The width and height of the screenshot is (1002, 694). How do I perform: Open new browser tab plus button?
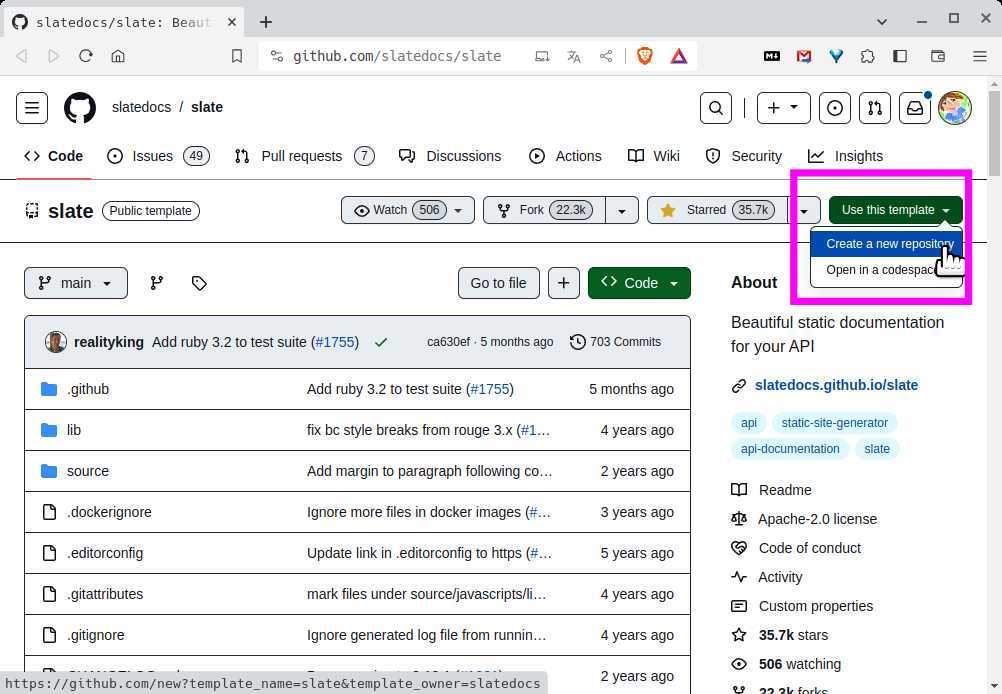[266, 22]
